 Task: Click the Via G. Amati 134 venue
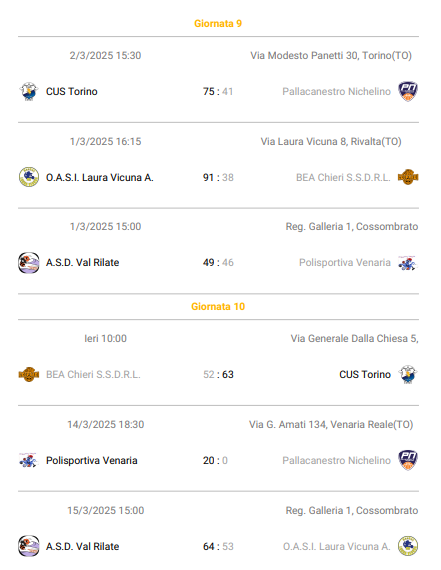click(x=331, y=425)
